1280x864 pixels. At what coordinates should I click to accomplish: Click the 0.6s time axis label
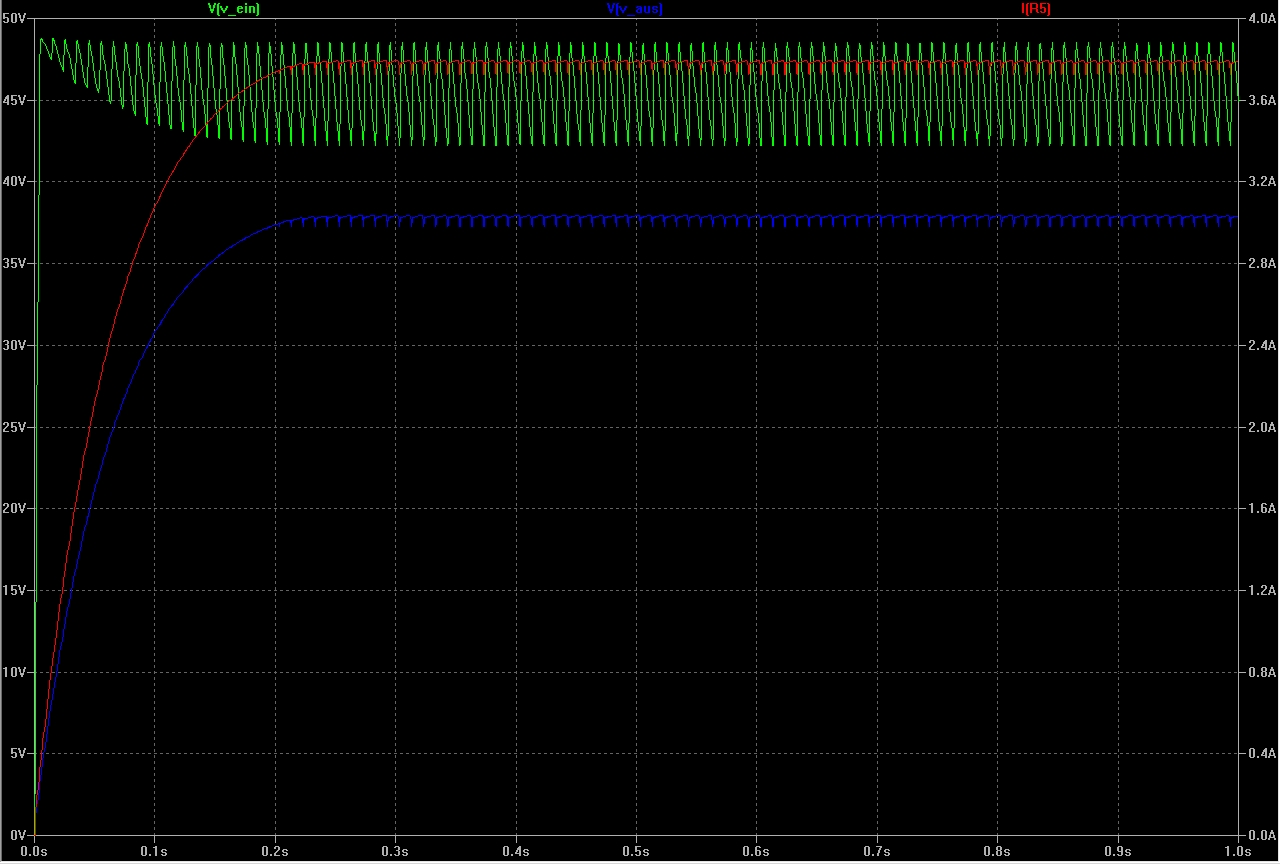click(x=756, y=852)
